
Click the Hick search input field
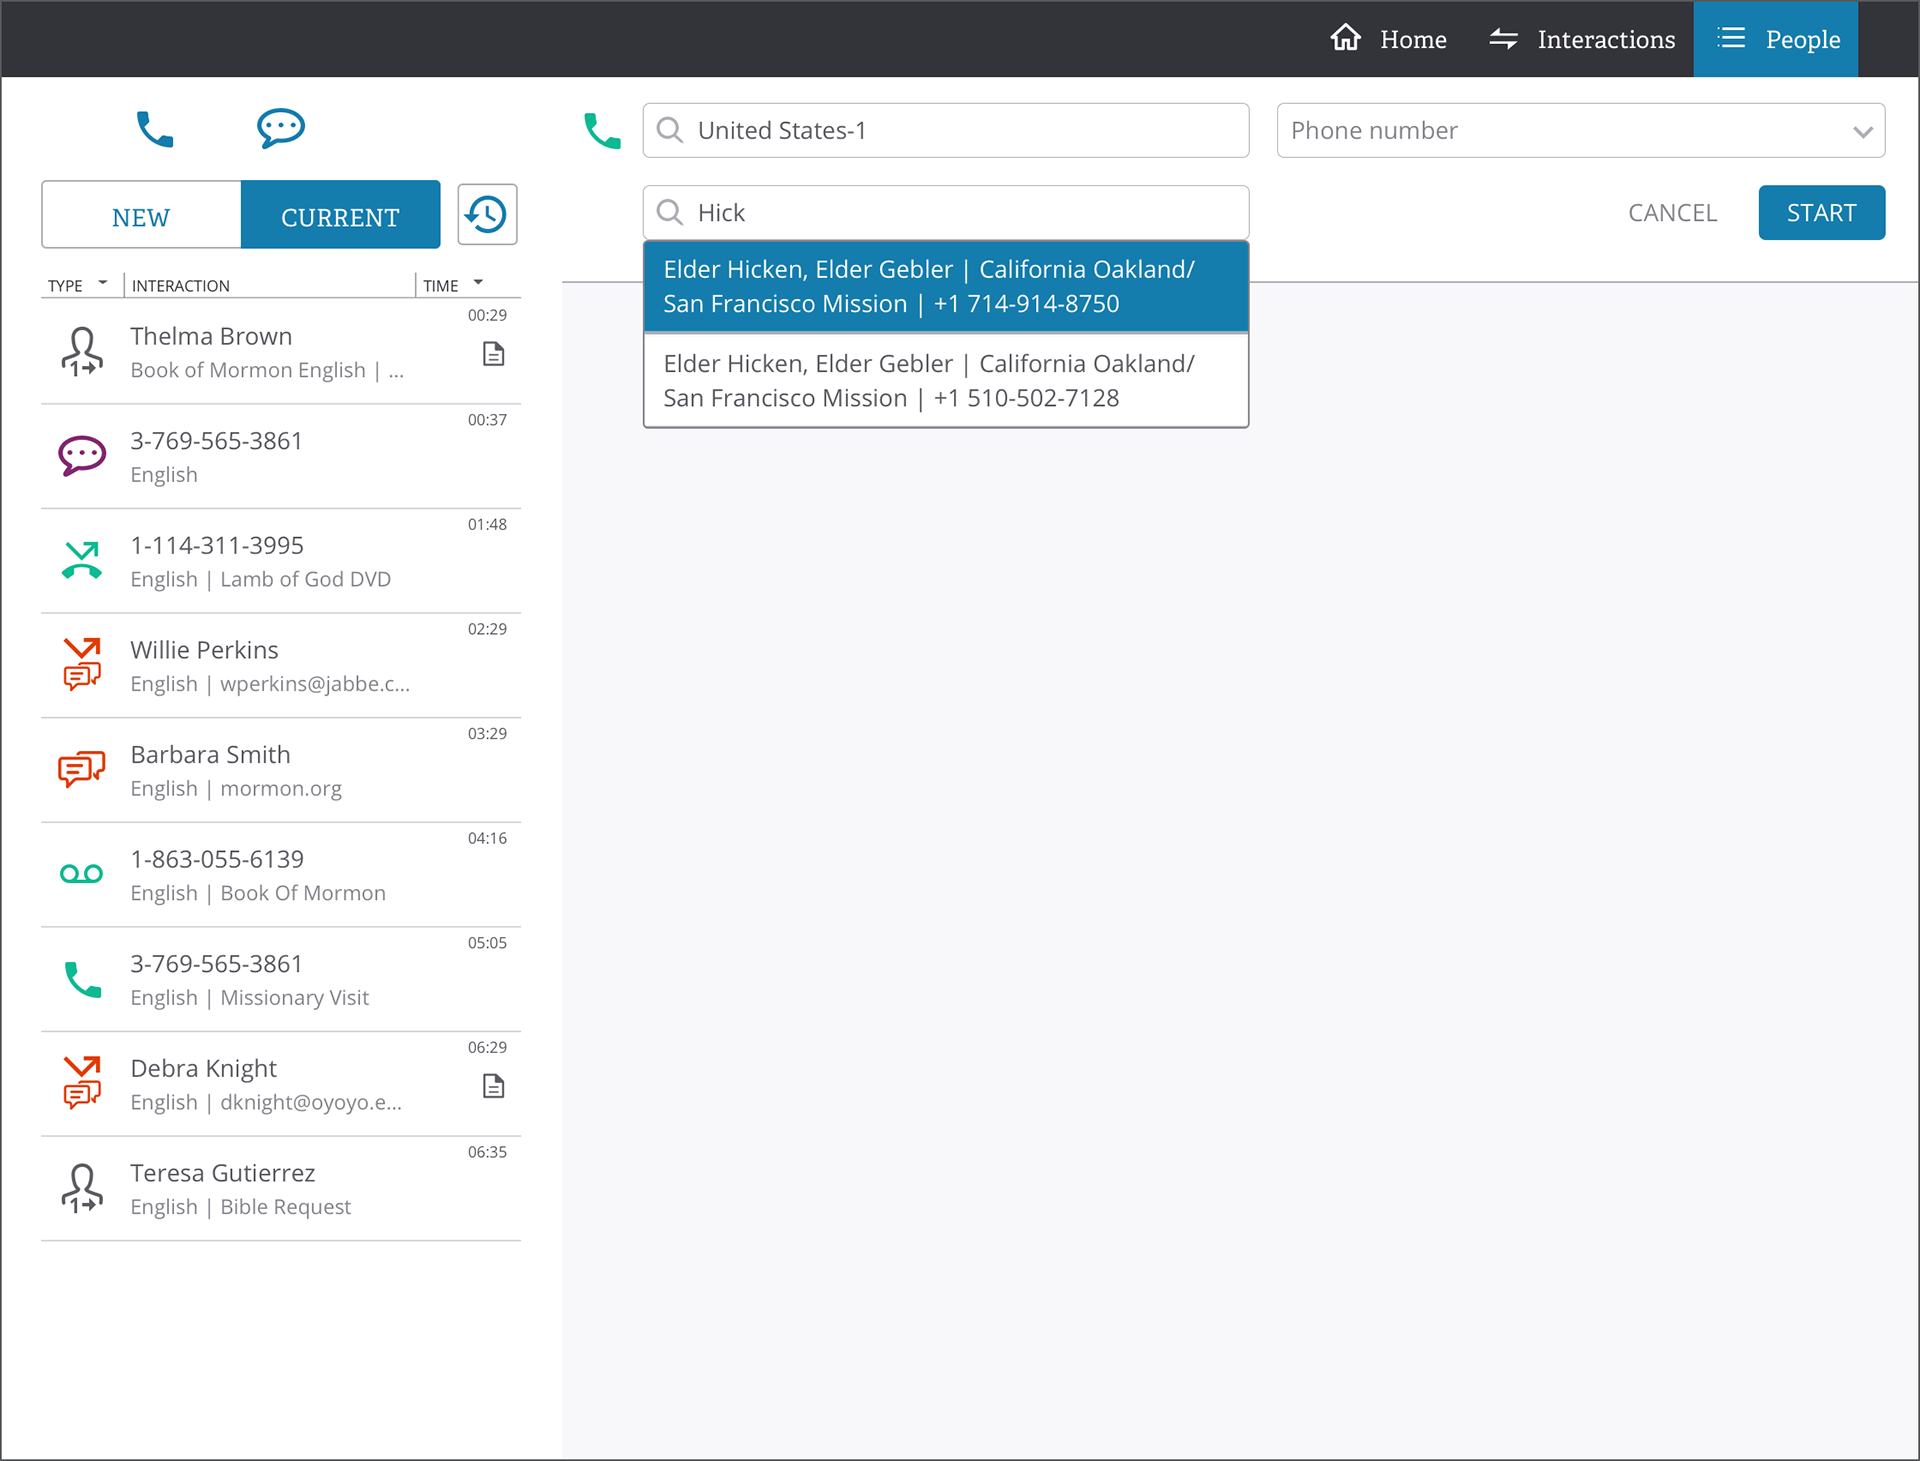click(946, 212)
